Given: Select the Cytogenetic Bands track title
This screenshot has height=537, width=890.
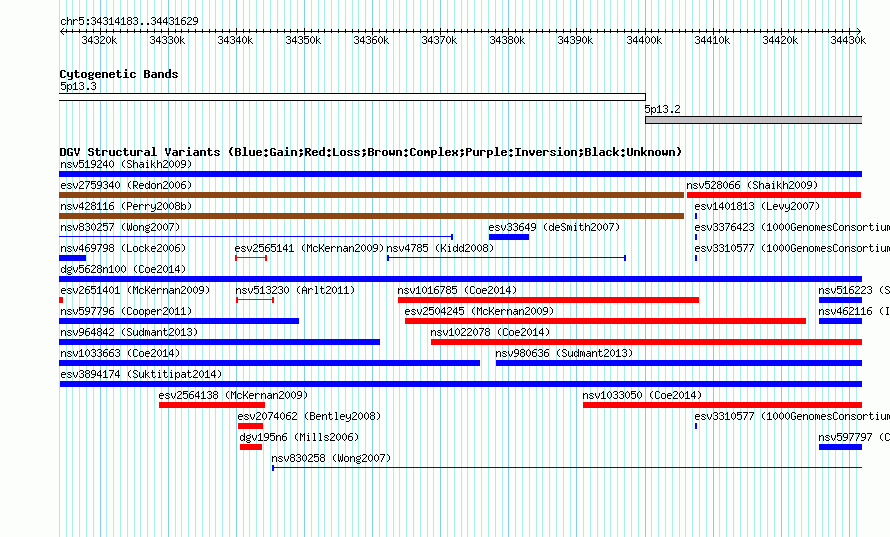Looking at the screenshot, I should pos(119,74).
